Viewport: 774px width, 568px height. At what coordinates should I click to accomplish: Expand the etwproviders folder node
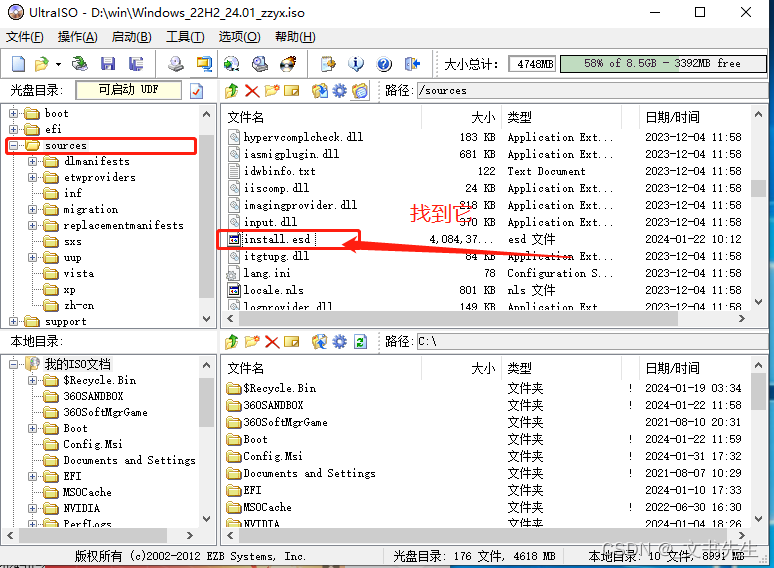click(33, 177)
